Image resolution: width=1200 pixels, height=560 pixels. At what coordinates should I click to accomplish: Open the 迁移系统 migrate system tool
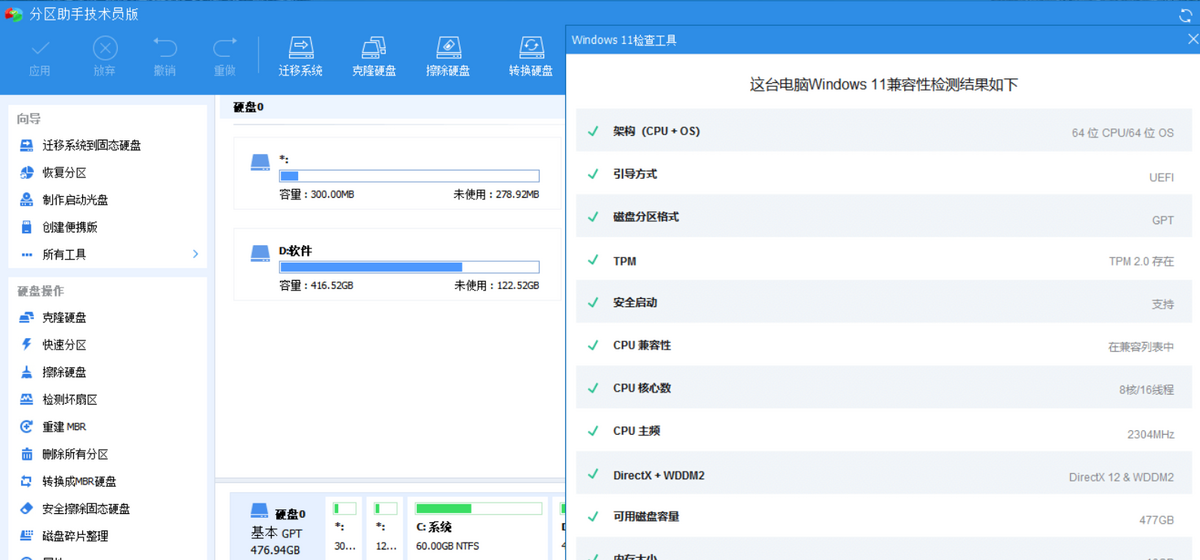point(301,56)
